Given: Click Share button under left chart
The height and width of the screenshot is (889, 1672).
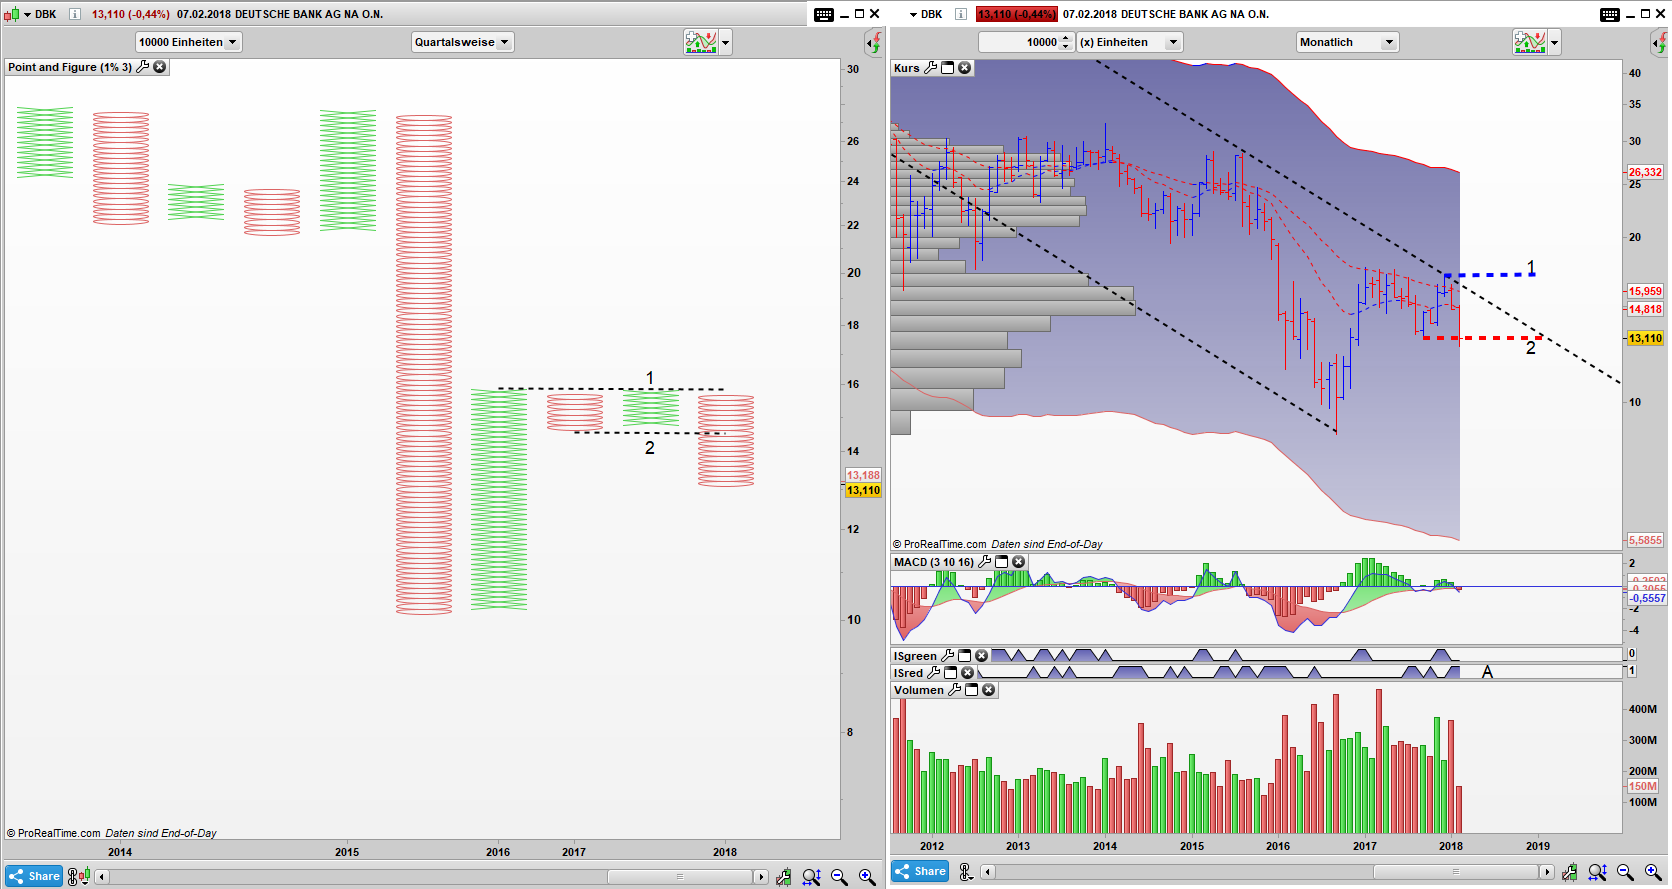Looking at the screenshot, I should [34, 876].
